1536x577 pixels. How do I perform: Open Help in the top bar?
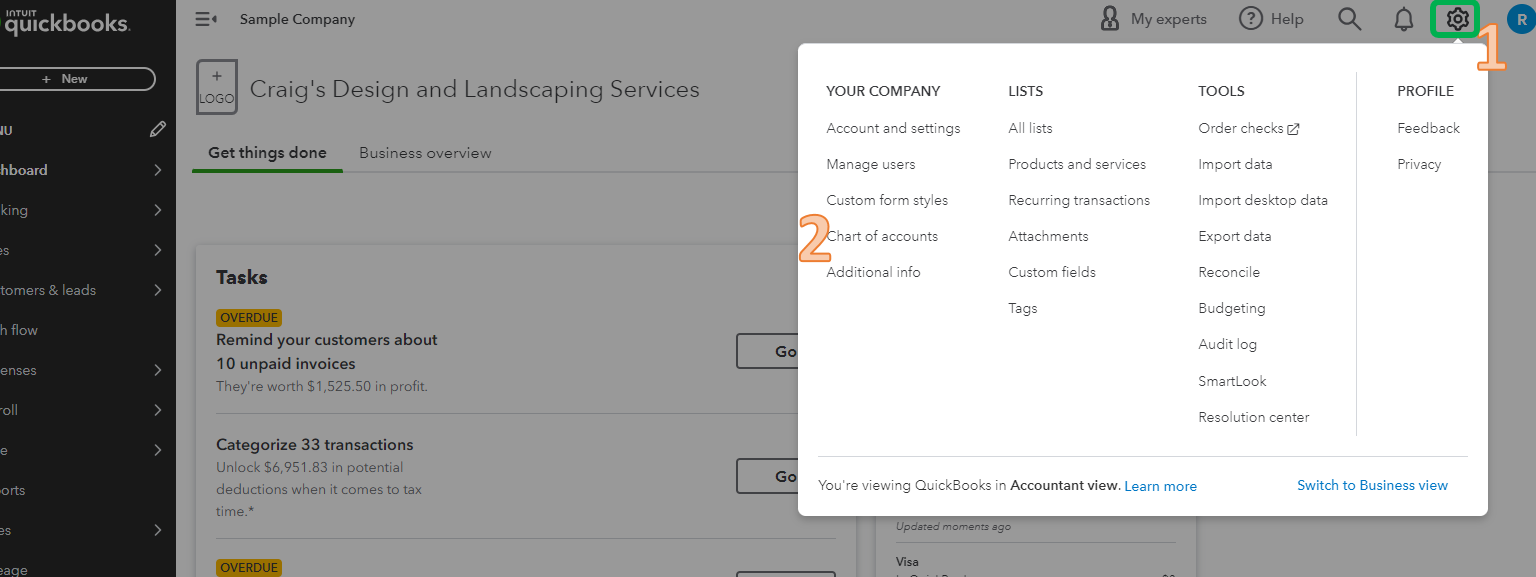point(1271,19)
